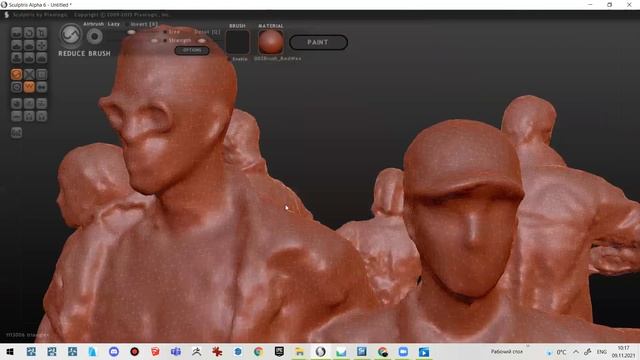640x360 pixels.
Task: Expand the system tray hidden icons chevron
Action: click(576, 352)
